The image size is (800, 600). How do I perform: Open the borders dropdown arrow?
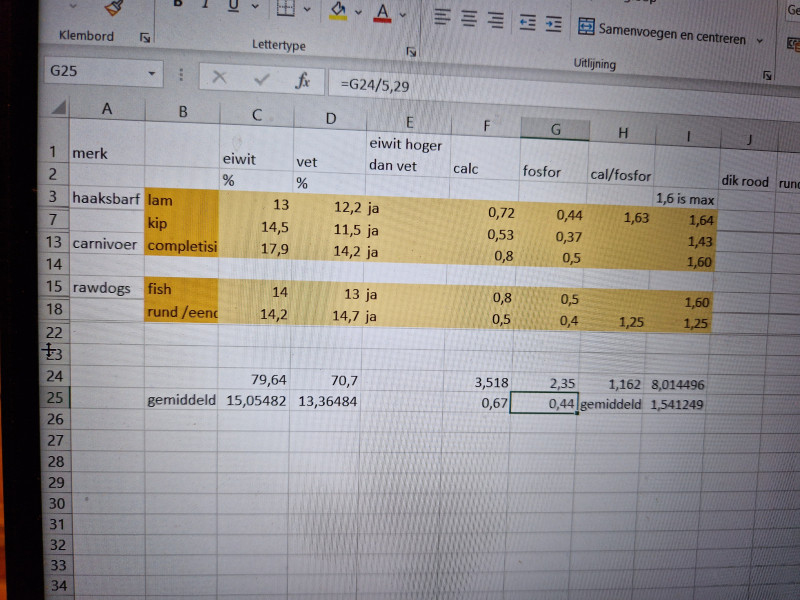pyautogui.click(x=307, y=9)
